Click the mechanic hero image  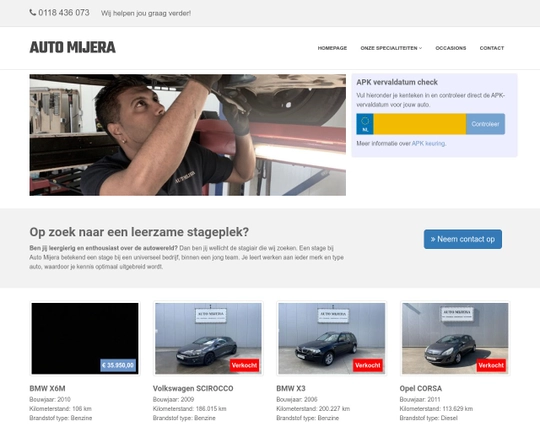(188, 135)
